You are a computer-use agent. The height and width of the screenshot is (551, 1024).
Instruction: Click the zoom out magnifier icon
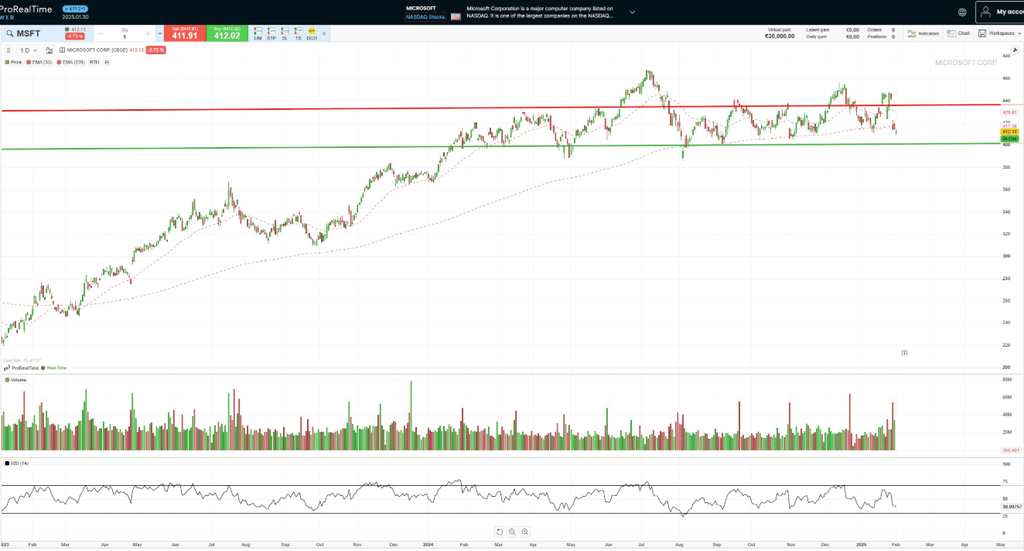tap(512, 532)
